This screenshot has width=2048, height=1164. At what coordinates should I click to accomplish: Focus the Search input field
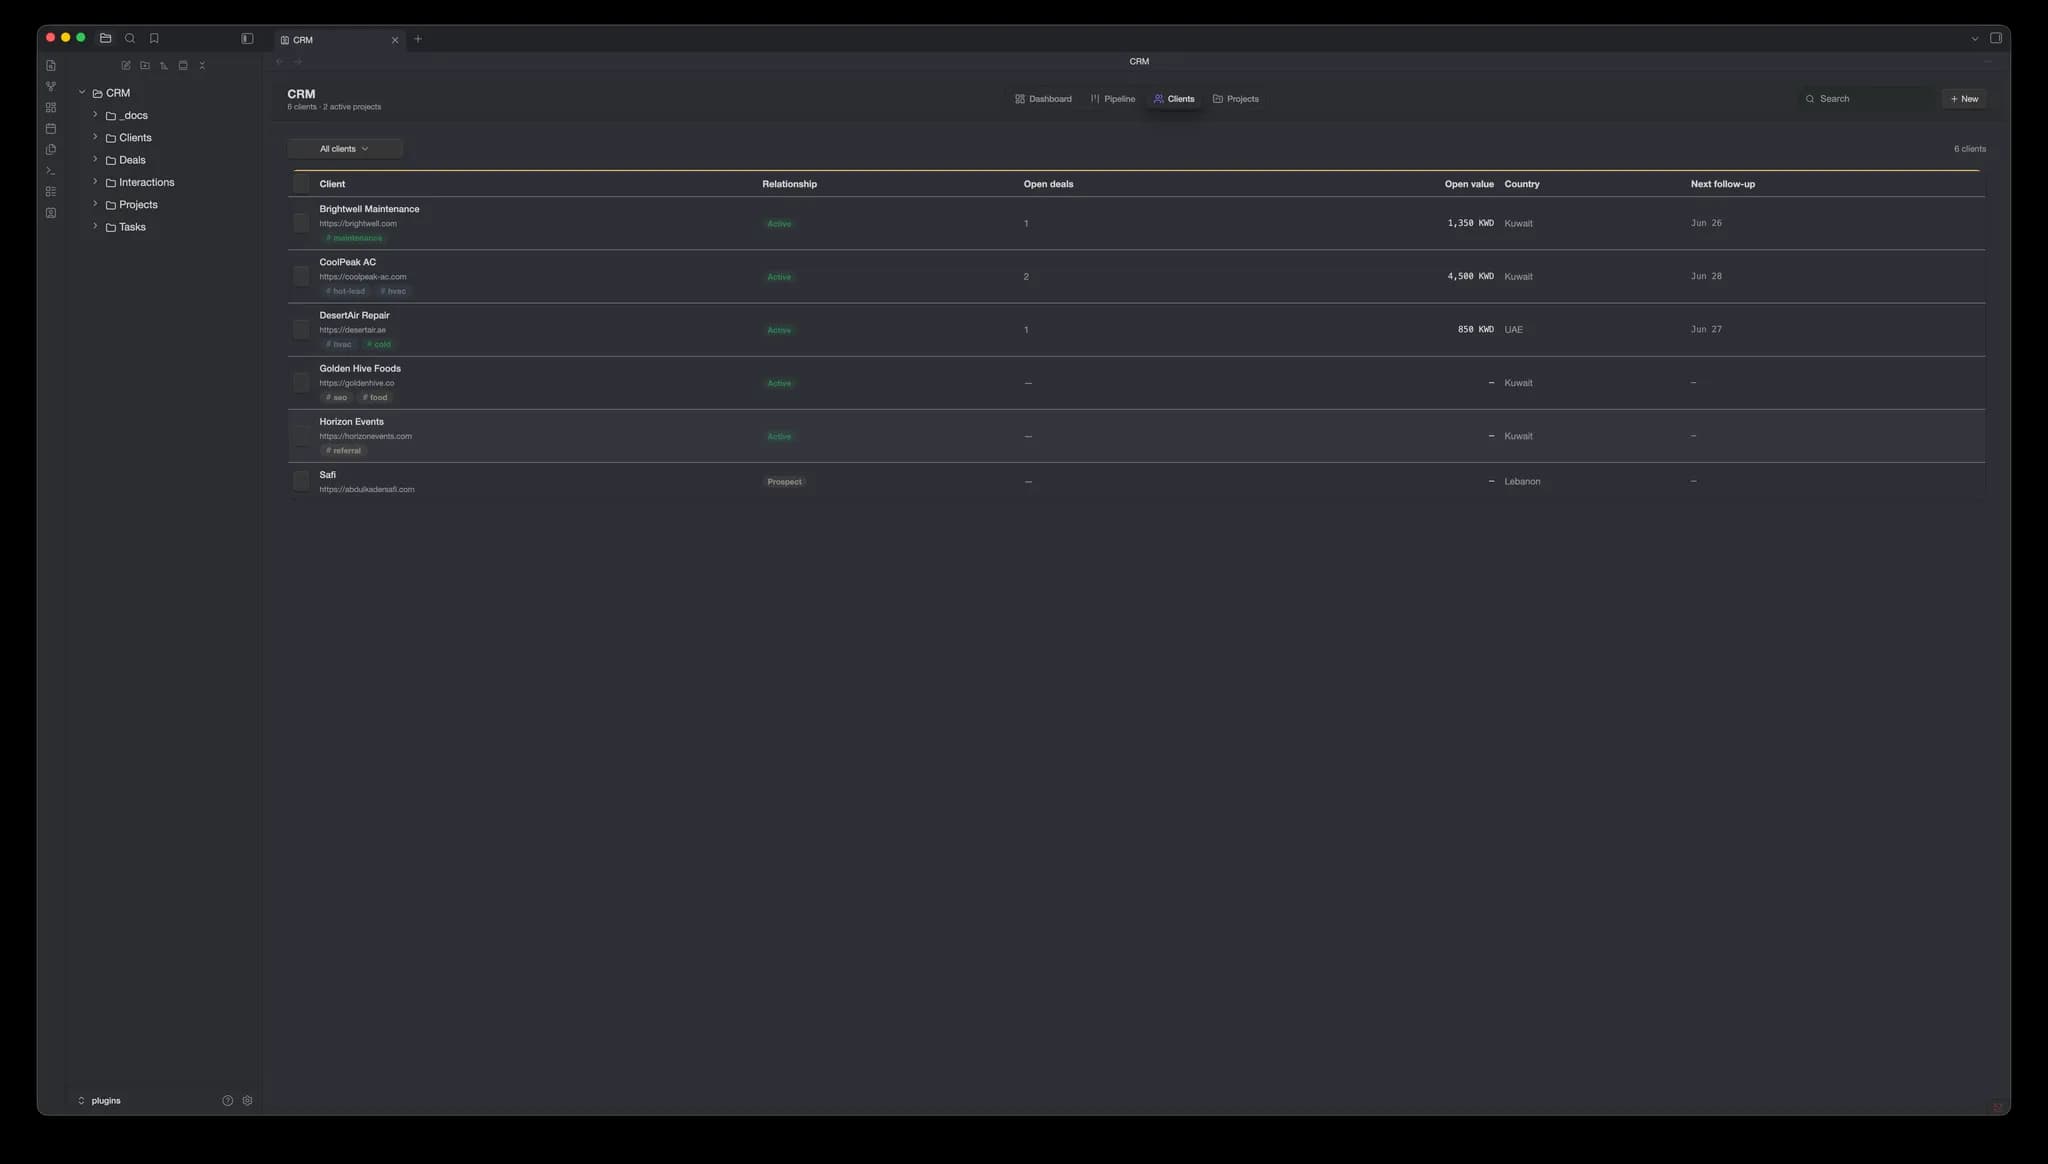(1866, 99)
